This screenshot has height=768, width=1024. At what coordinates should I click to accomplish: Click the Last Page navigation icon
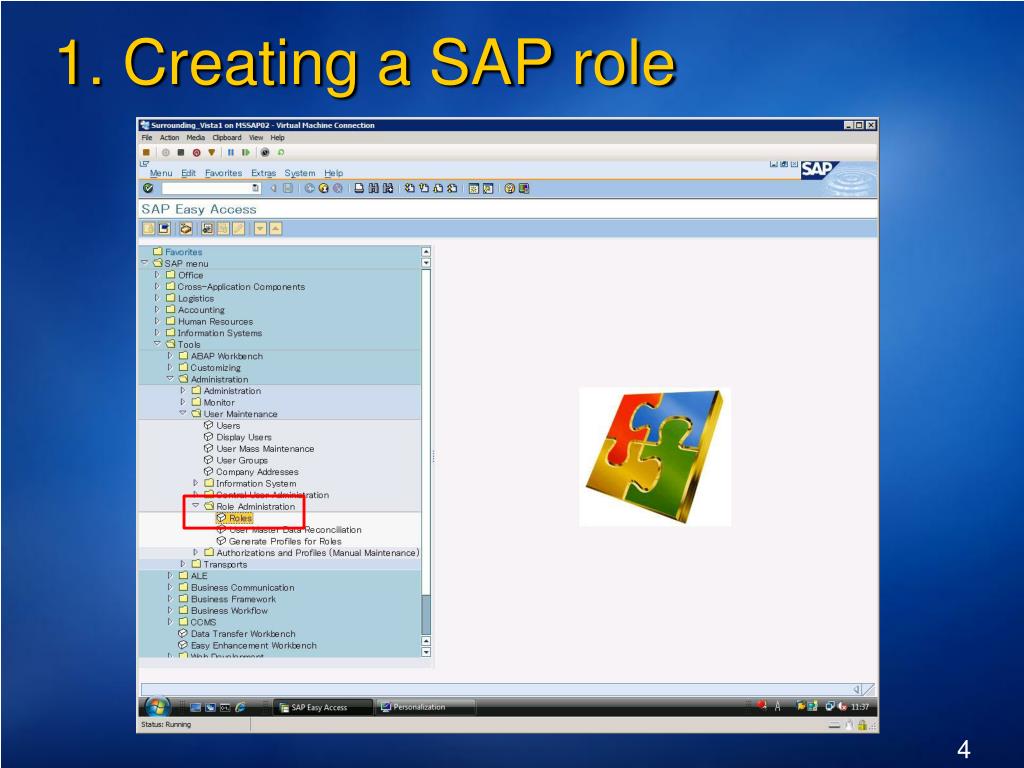tap(452, 188)
